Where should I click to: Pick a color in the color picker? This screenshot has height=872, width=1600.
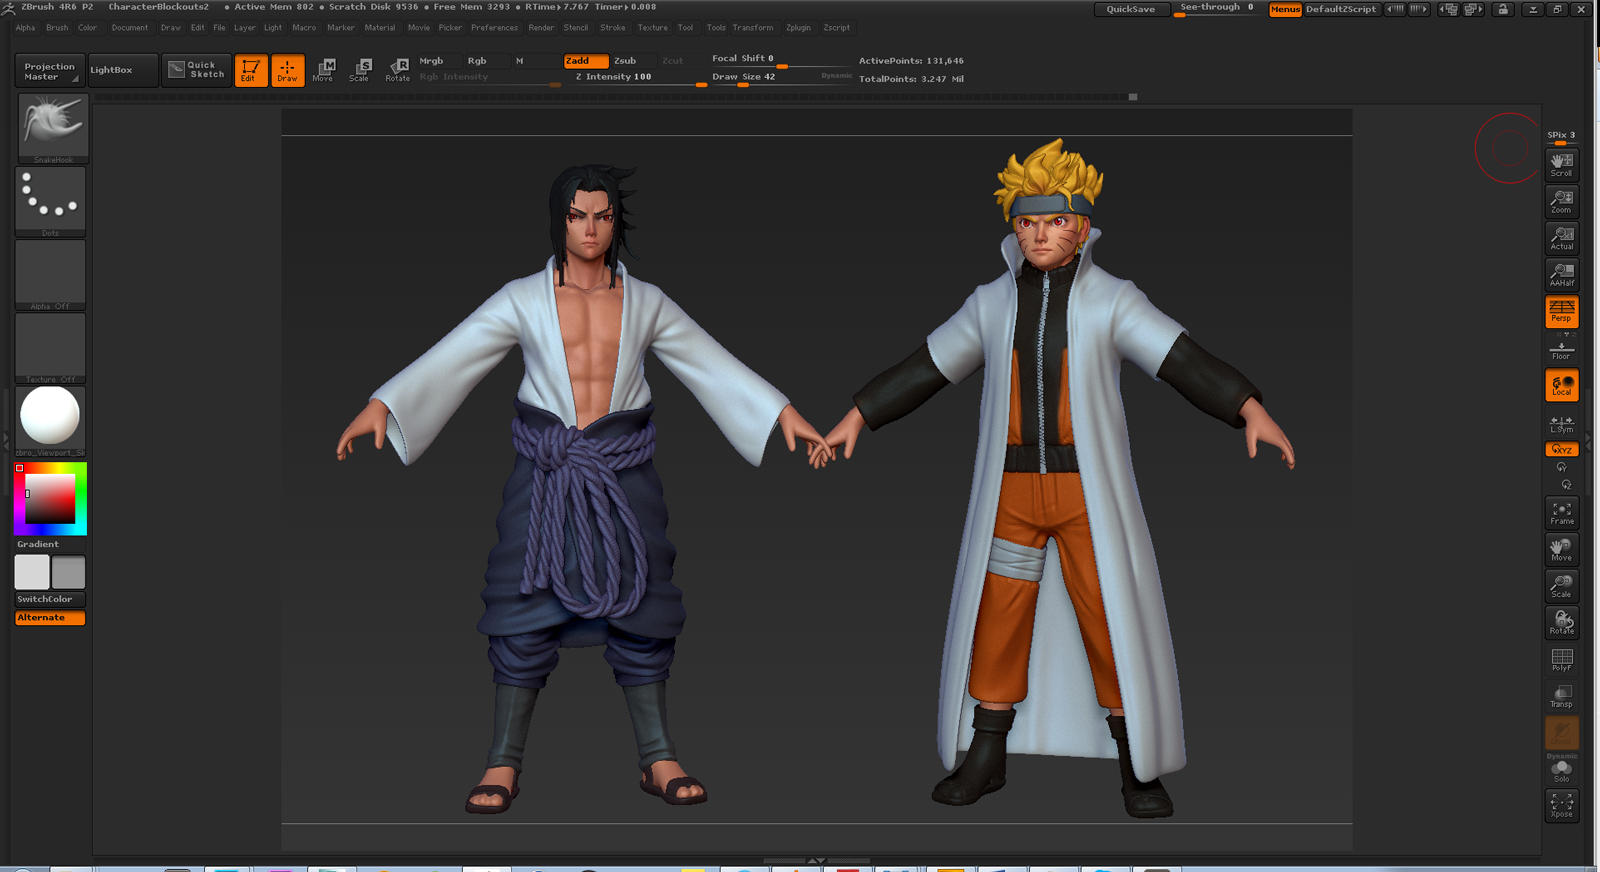[x=50, y=498]
